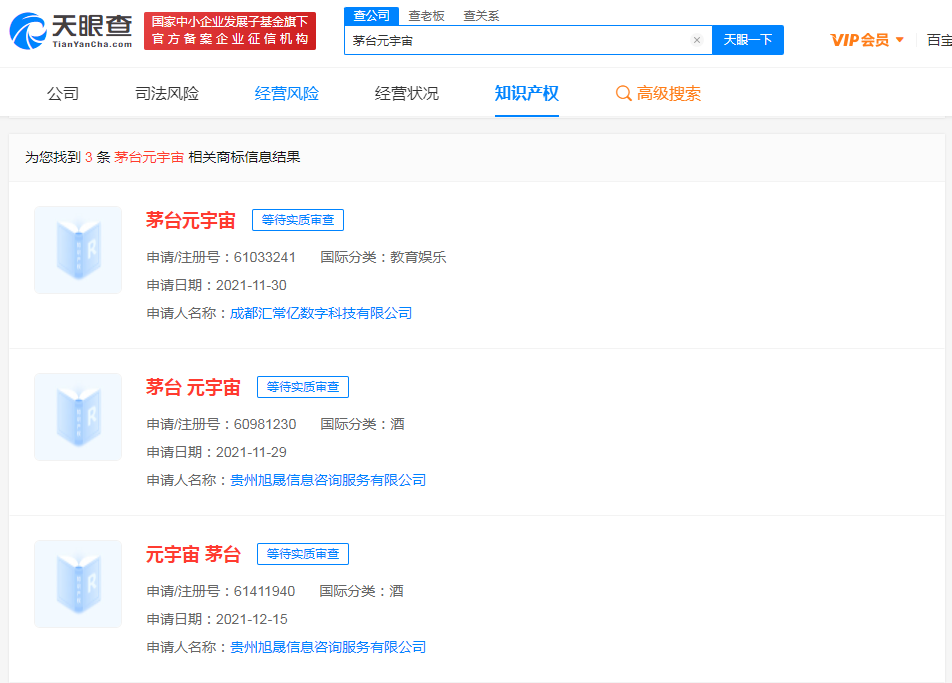Open the 元宇宙 茅台 trademark image
The height and width of the screenshot is (683, 952).
[x=78, y=584]
